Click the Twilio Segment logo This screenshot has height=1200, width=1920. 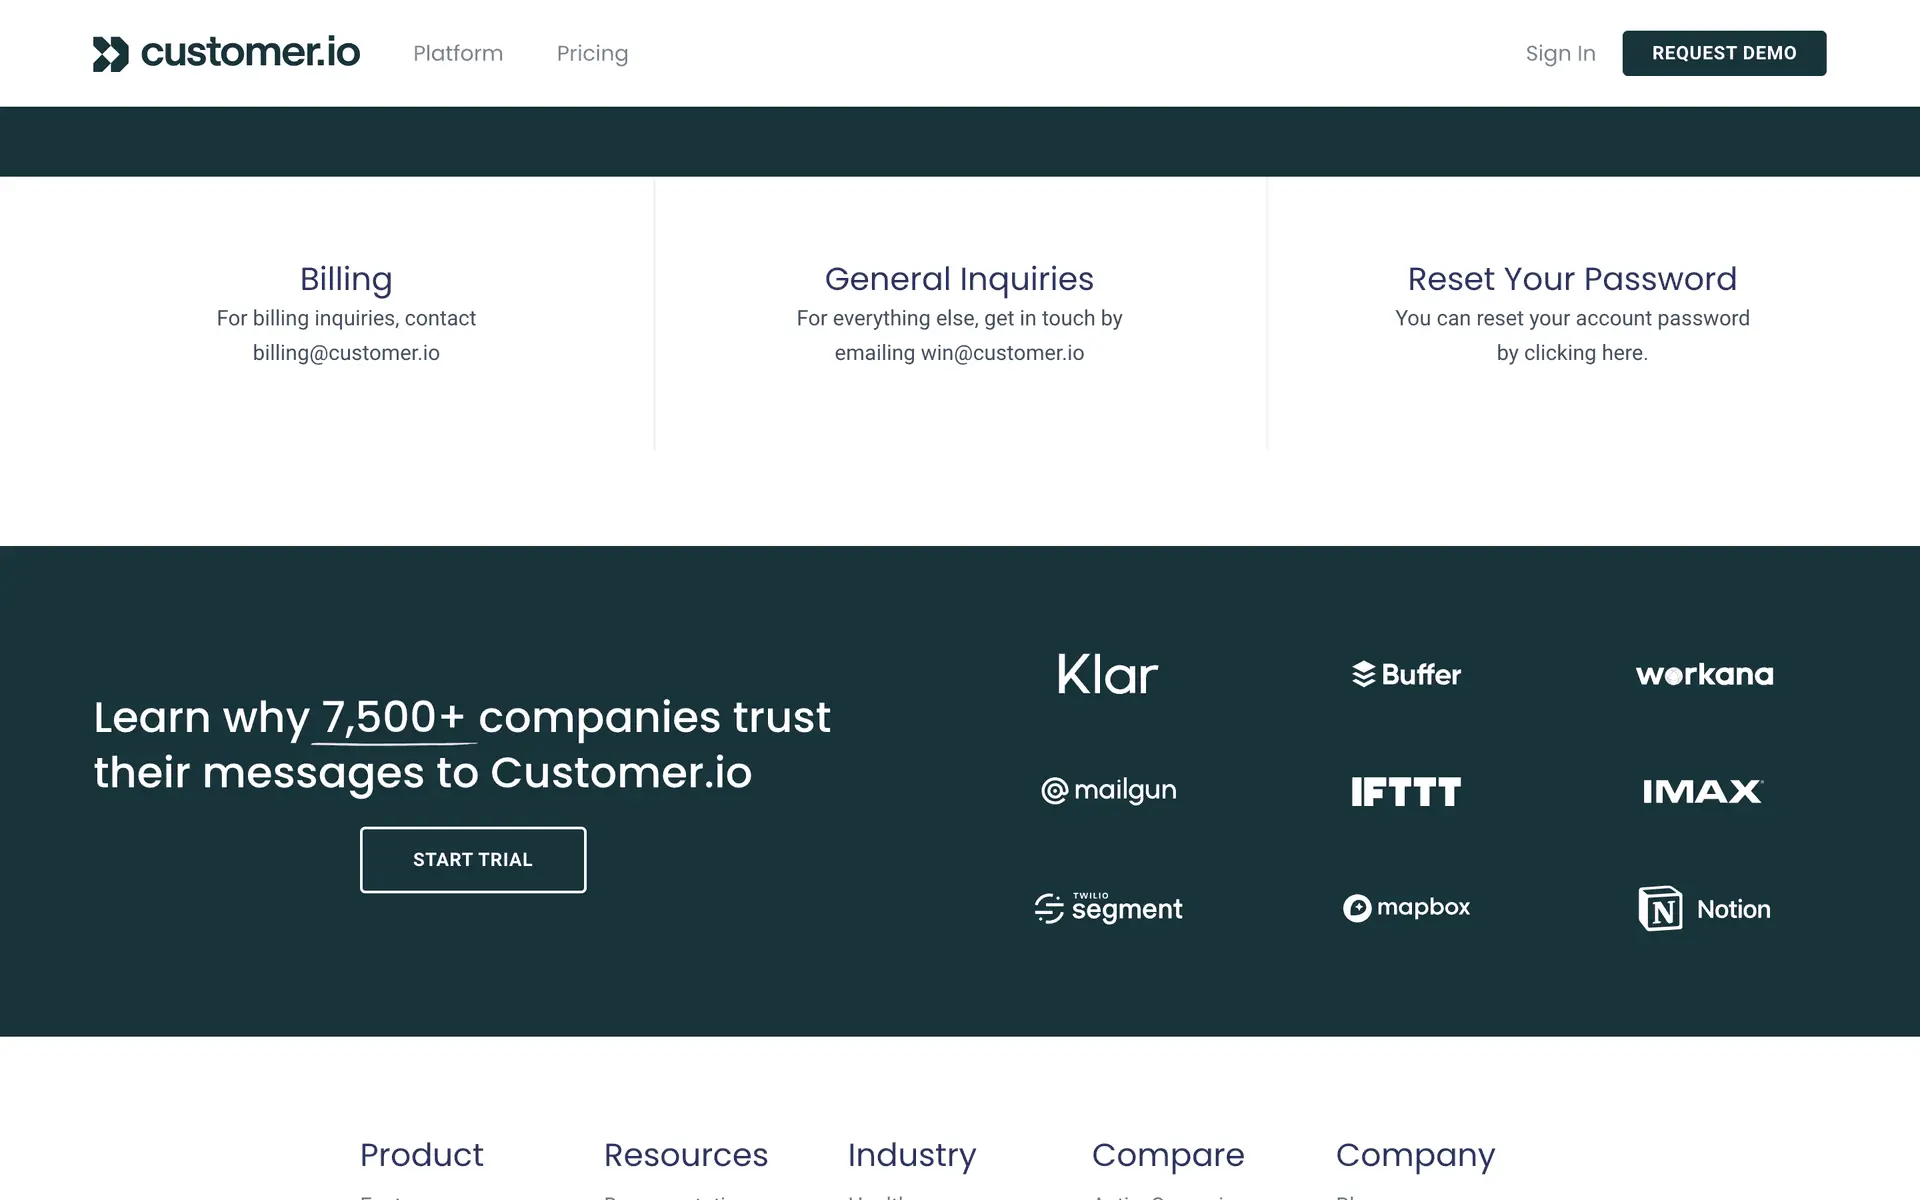tap(1108, 908)
